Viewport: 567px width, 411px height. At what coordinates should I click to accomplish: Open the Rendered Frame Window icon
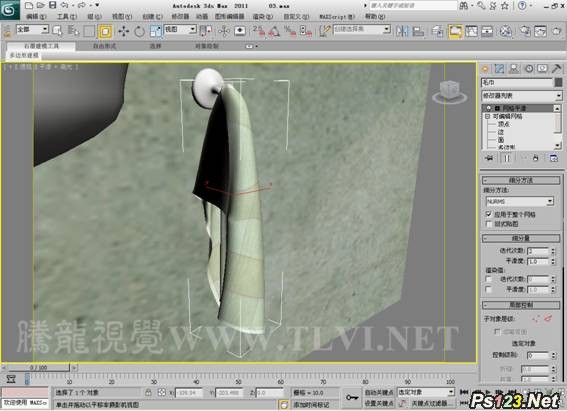(540, 31)
